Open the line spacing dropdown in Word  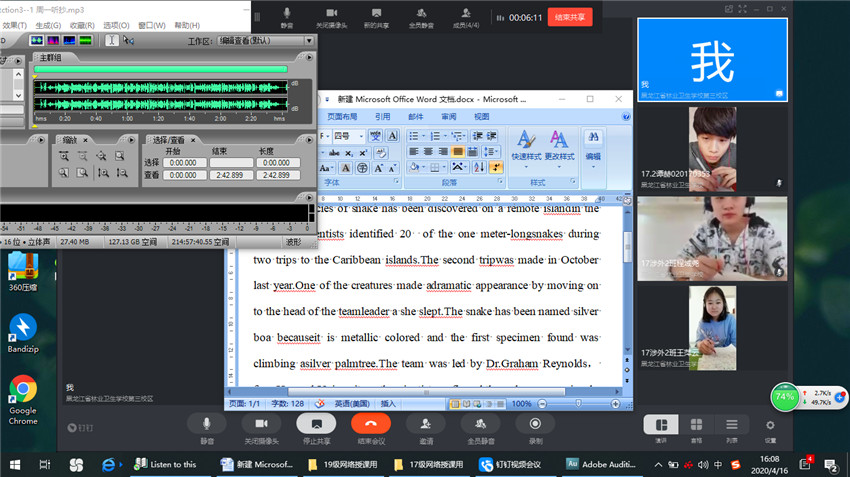coord(490,152)
